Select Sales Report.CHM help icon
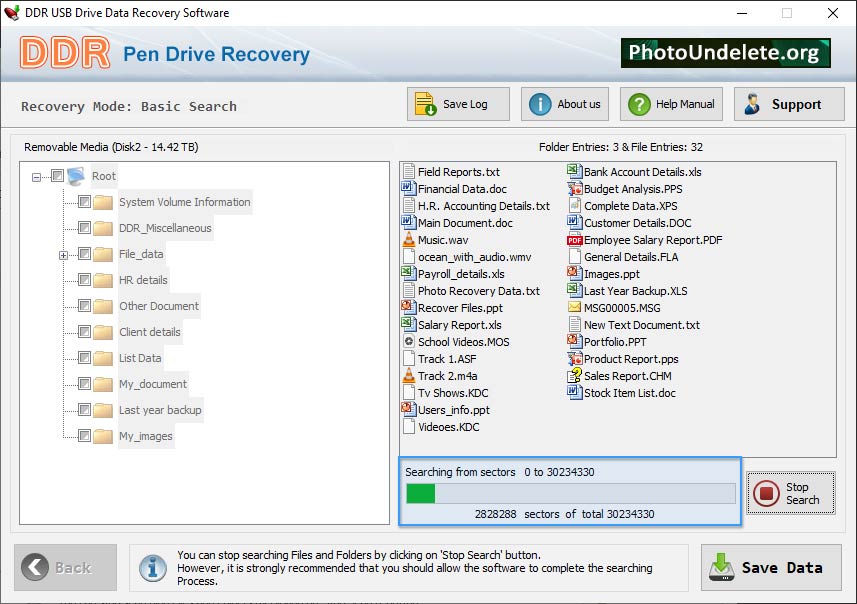Screen dimensions: 857x604 click(574, 376)
